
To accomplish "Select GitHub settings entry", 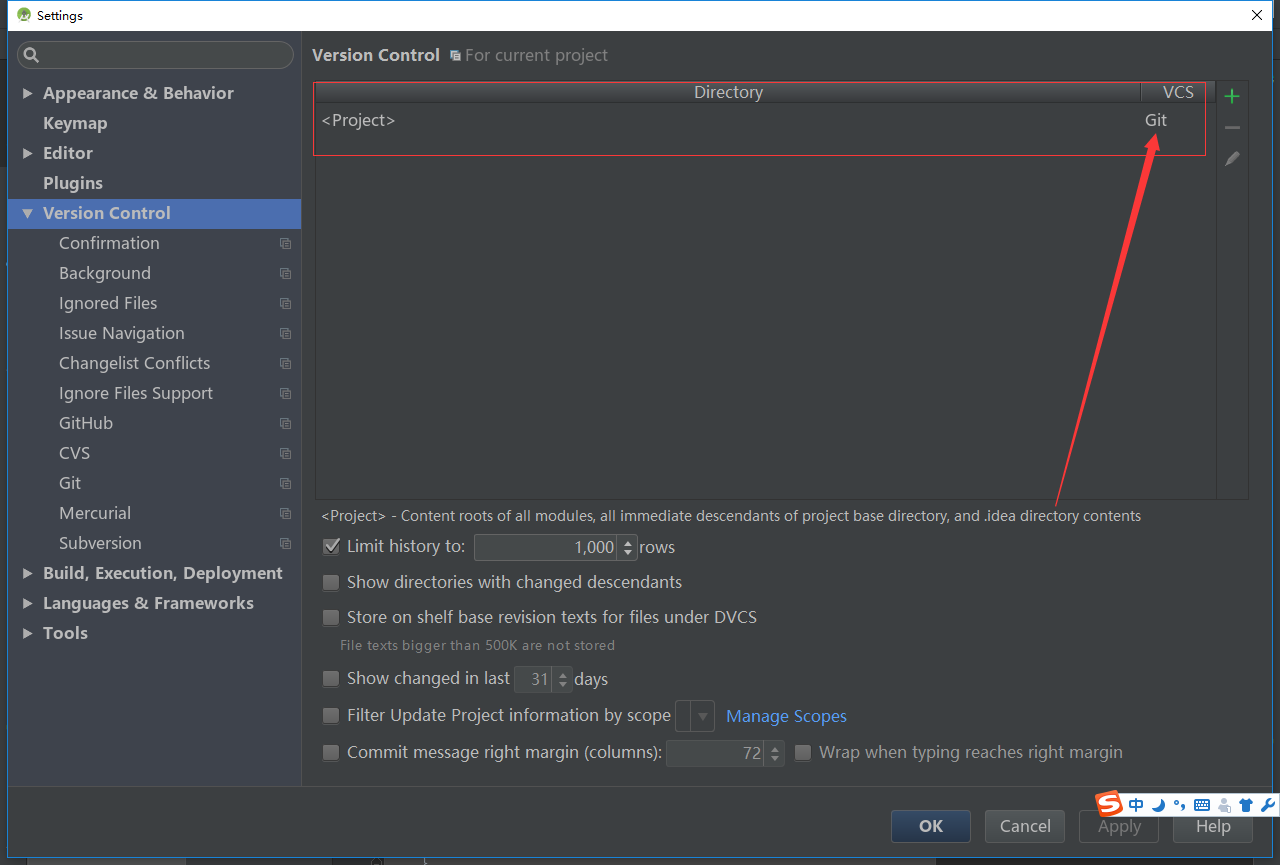I will click(86, 423).
